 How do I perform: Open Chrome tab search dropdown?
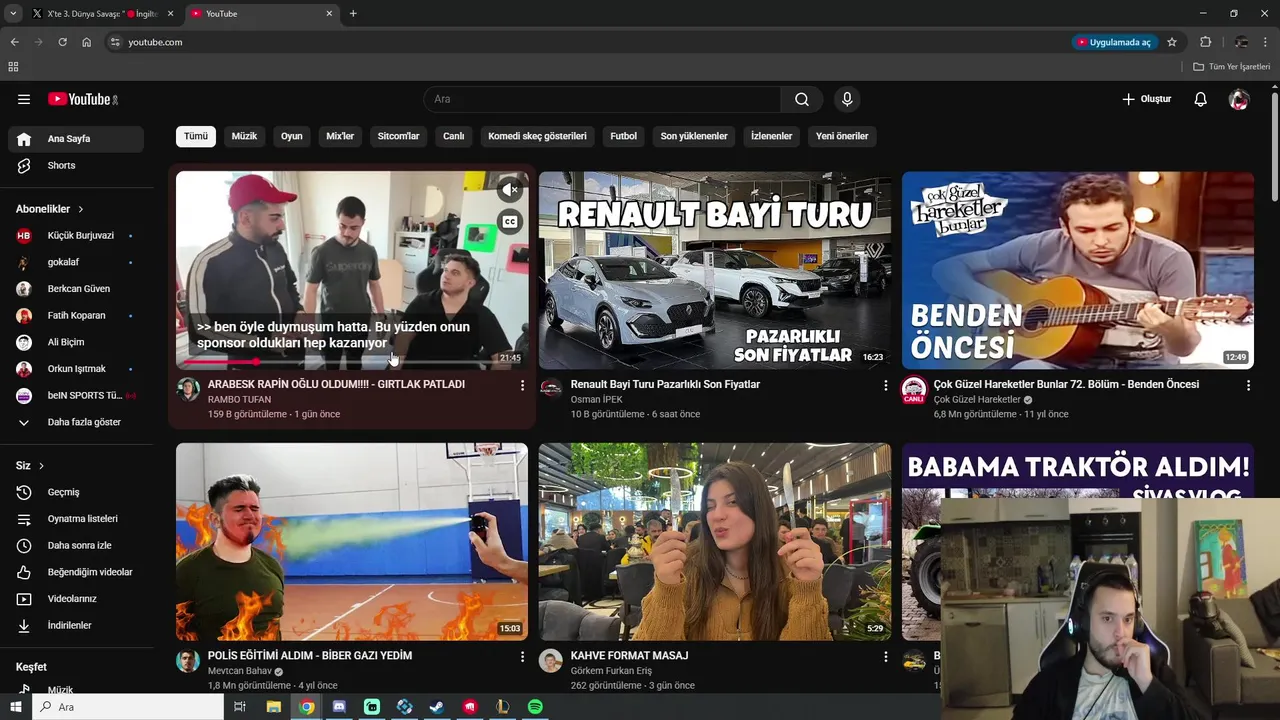point(13,13)
